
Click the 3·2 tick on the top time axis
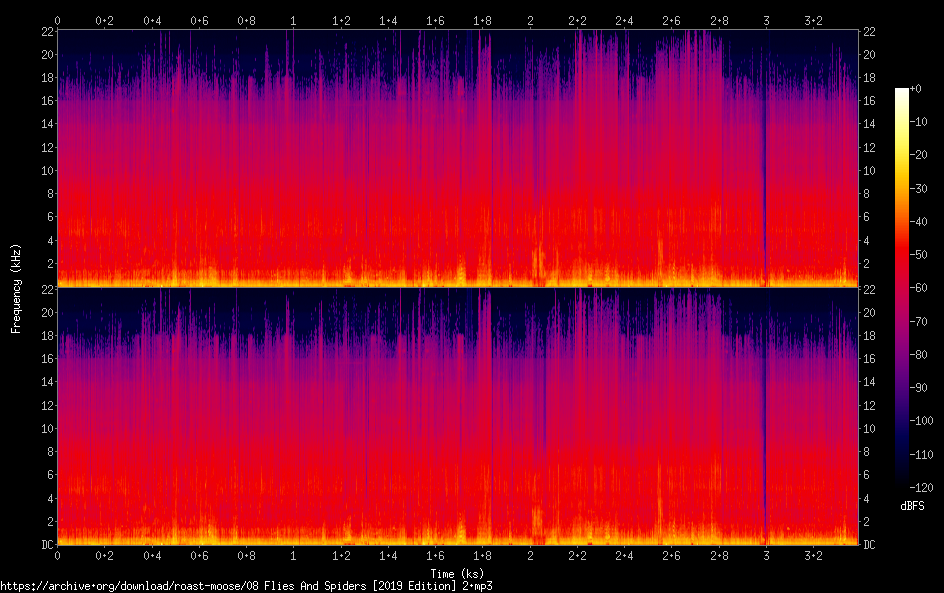point(813,19)
